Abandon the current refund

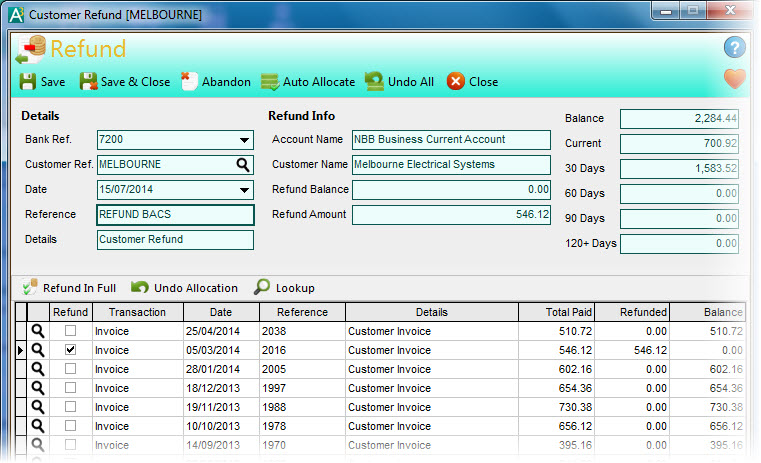pos(215,82)
